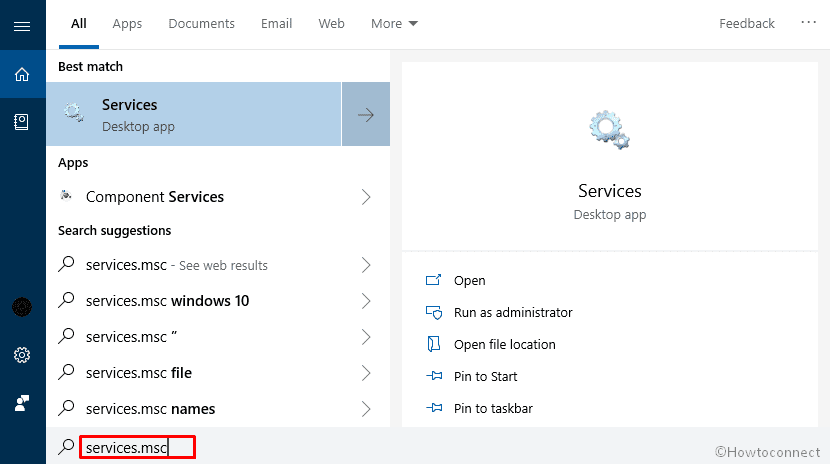830x464 pixels.
Task: Switch to the Email tab
Action: click(276, 24)
